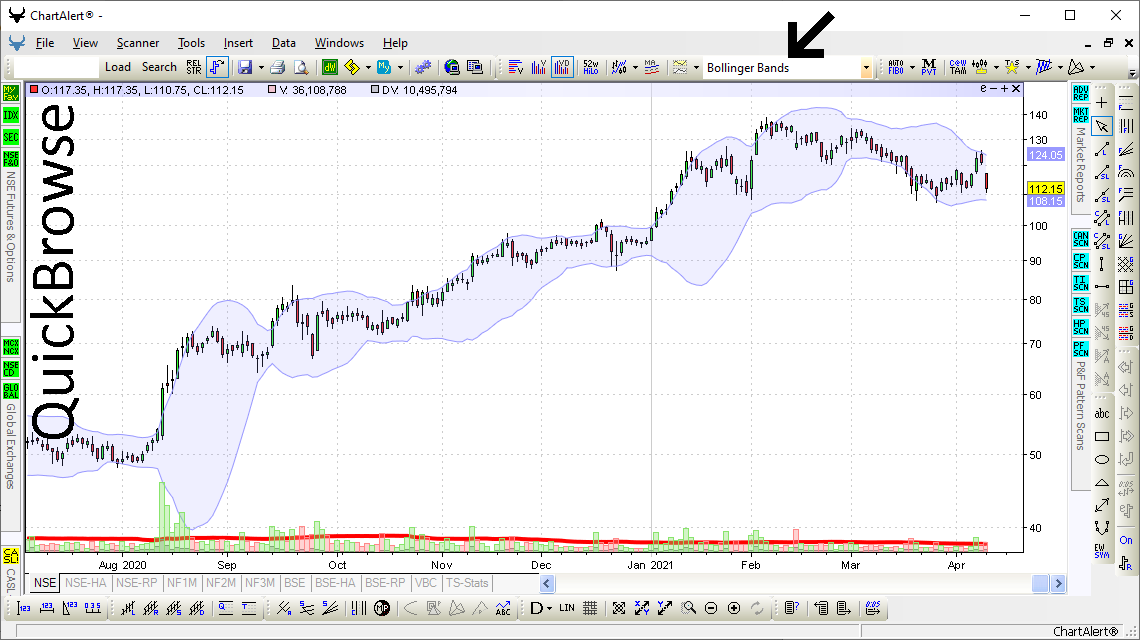Click the symbol input field
The width and height of the screenshot is (1140, 640).
coord(56,67)
